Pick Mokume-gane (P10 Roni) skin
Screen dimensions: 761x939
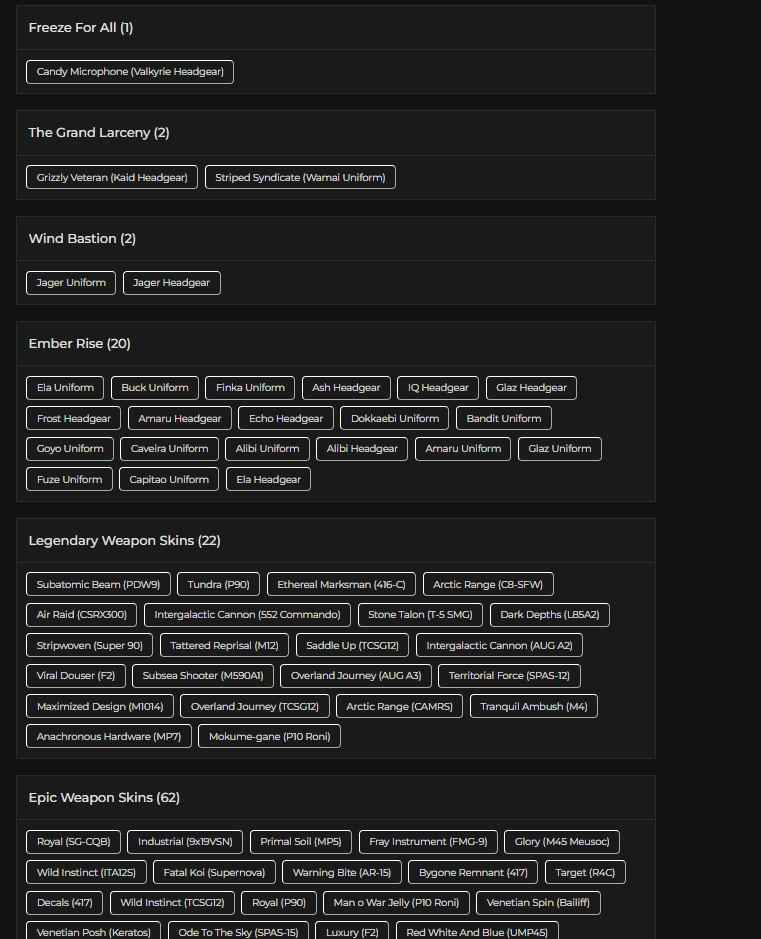point(269,737)
